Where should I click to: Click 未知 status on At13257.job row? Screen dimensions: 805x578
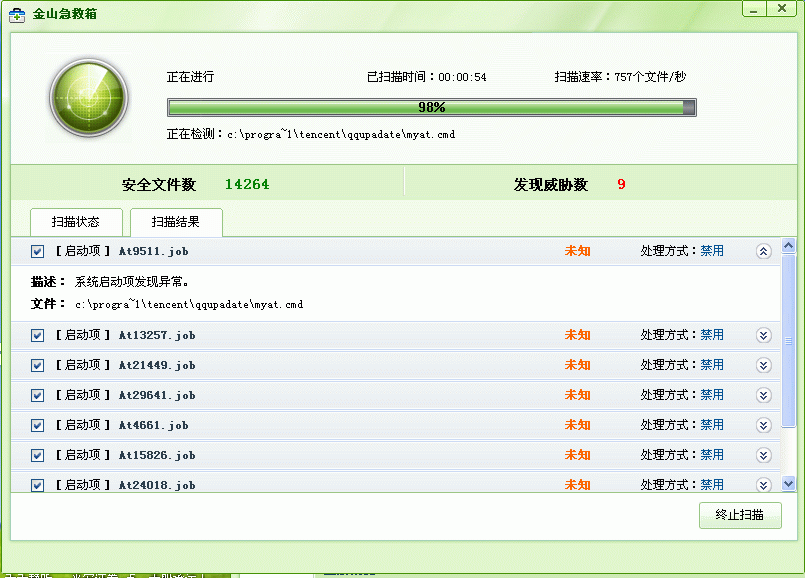[x=578, y=335]
